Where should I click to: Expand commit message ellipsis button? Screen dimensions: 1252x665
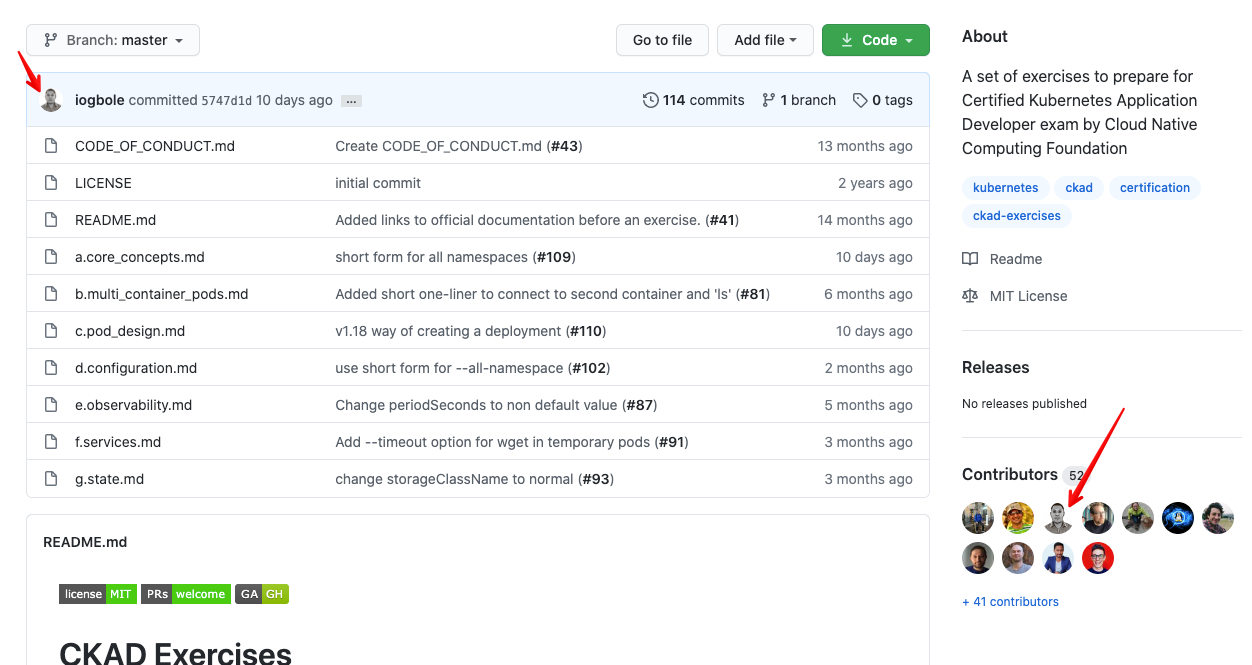[x=351, y=101]
